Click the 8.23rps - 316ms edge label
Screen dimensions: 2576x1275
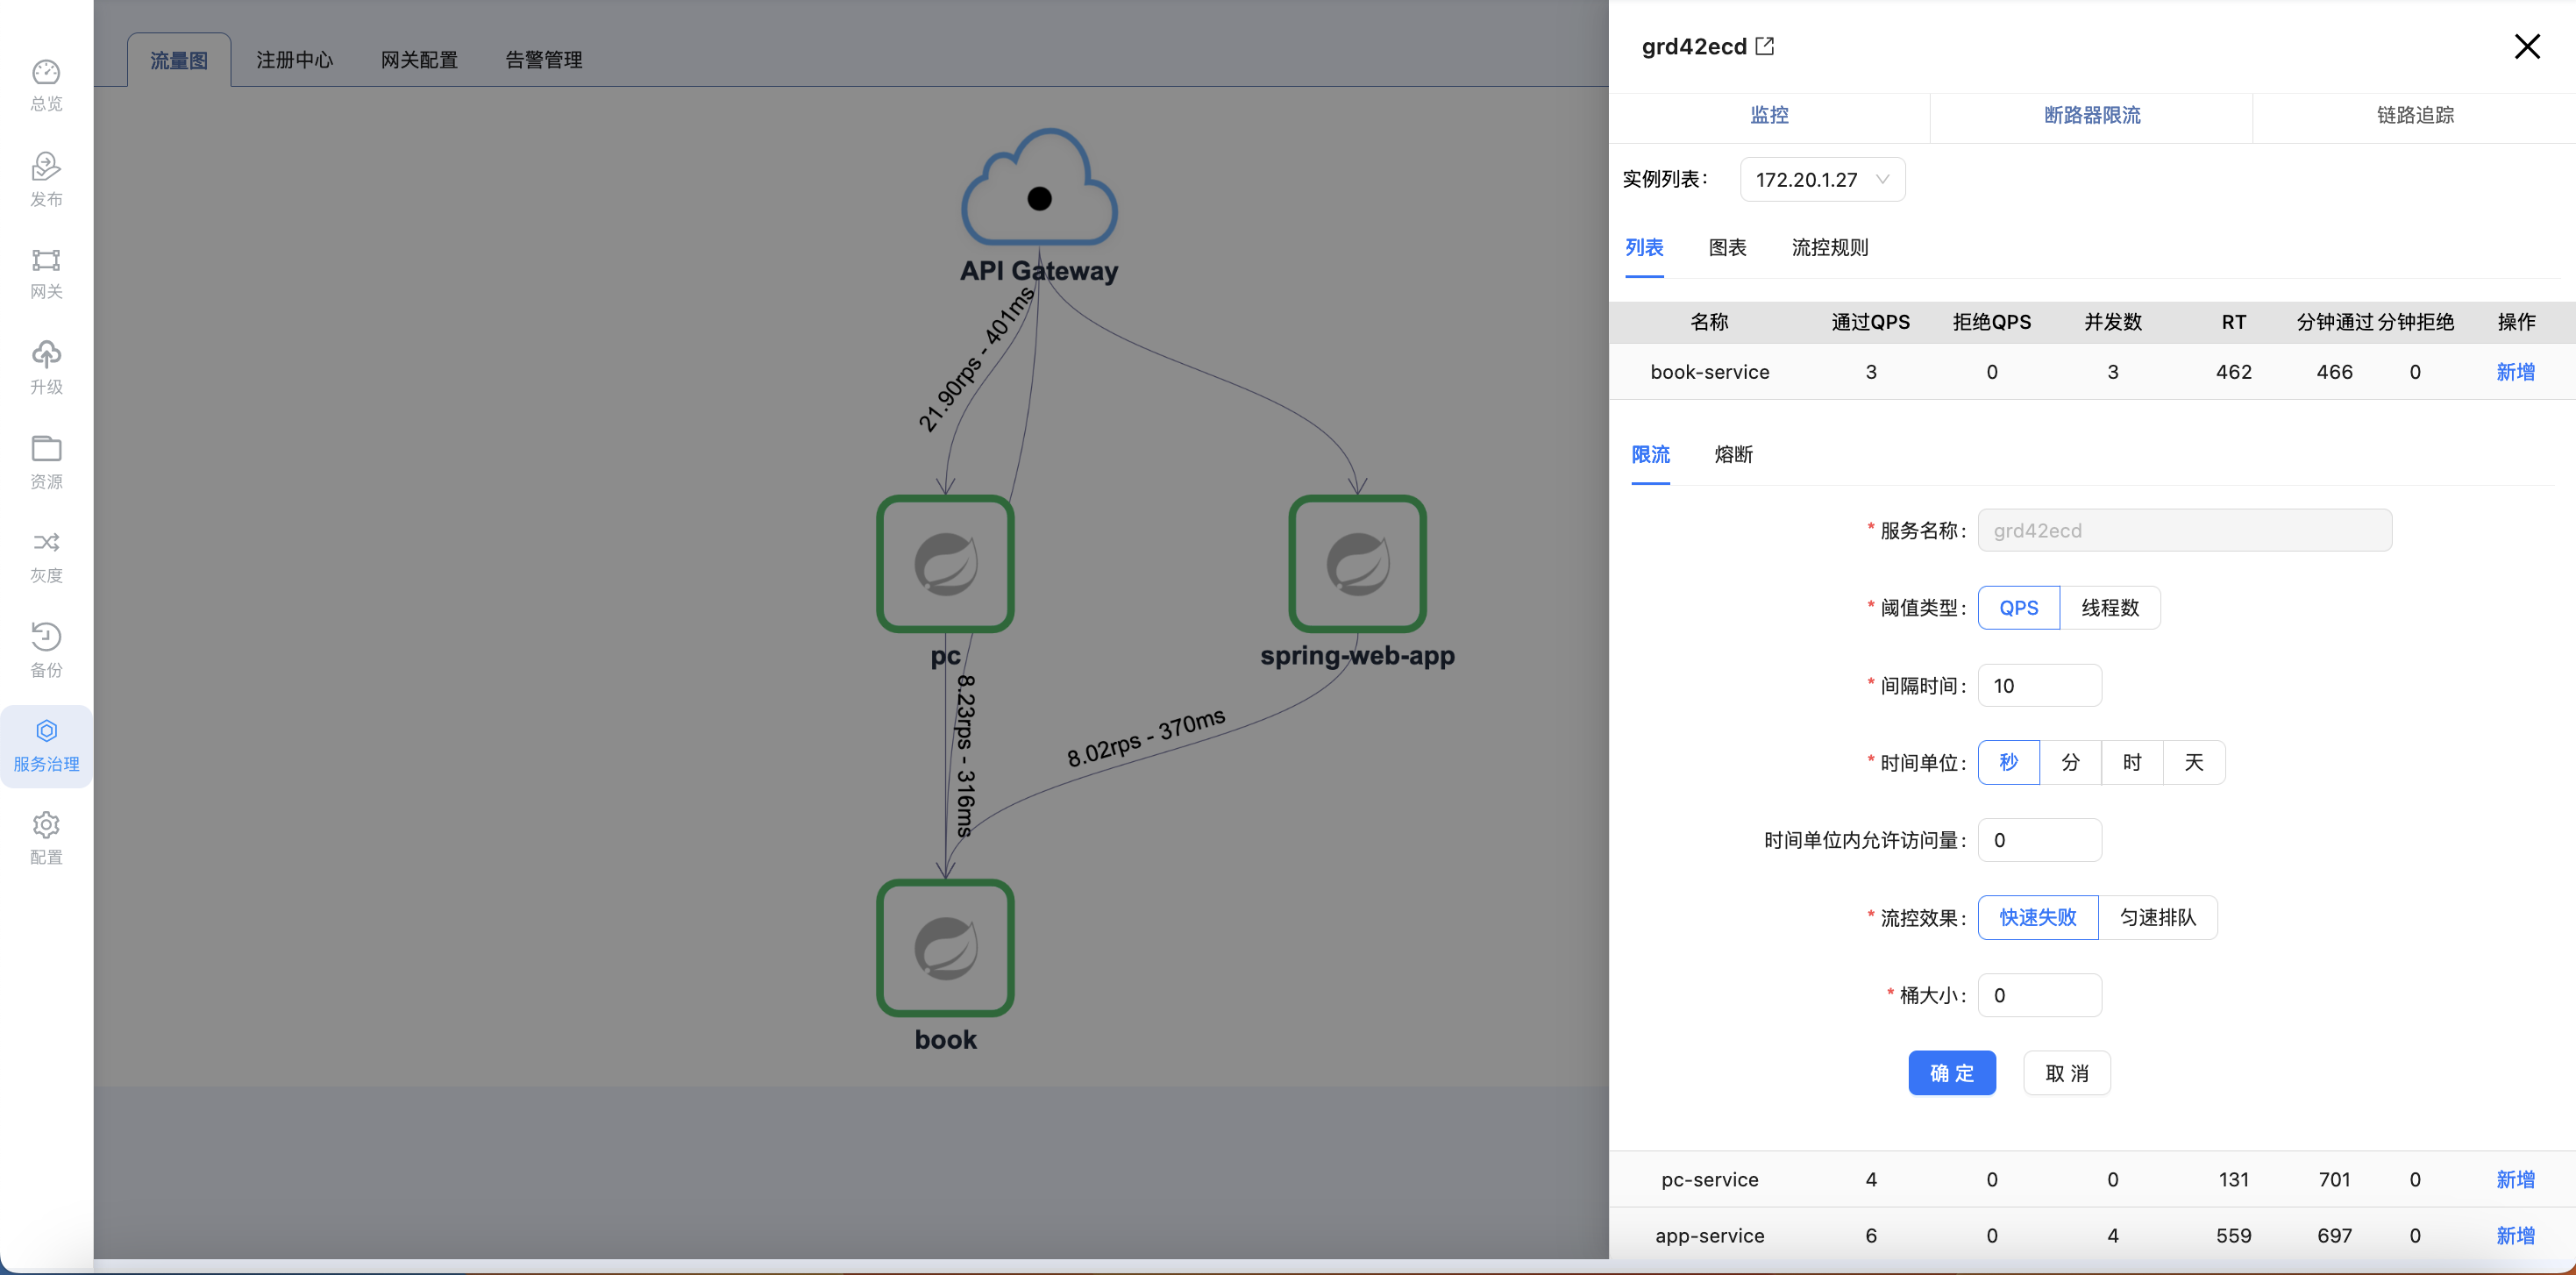(965, 756)
